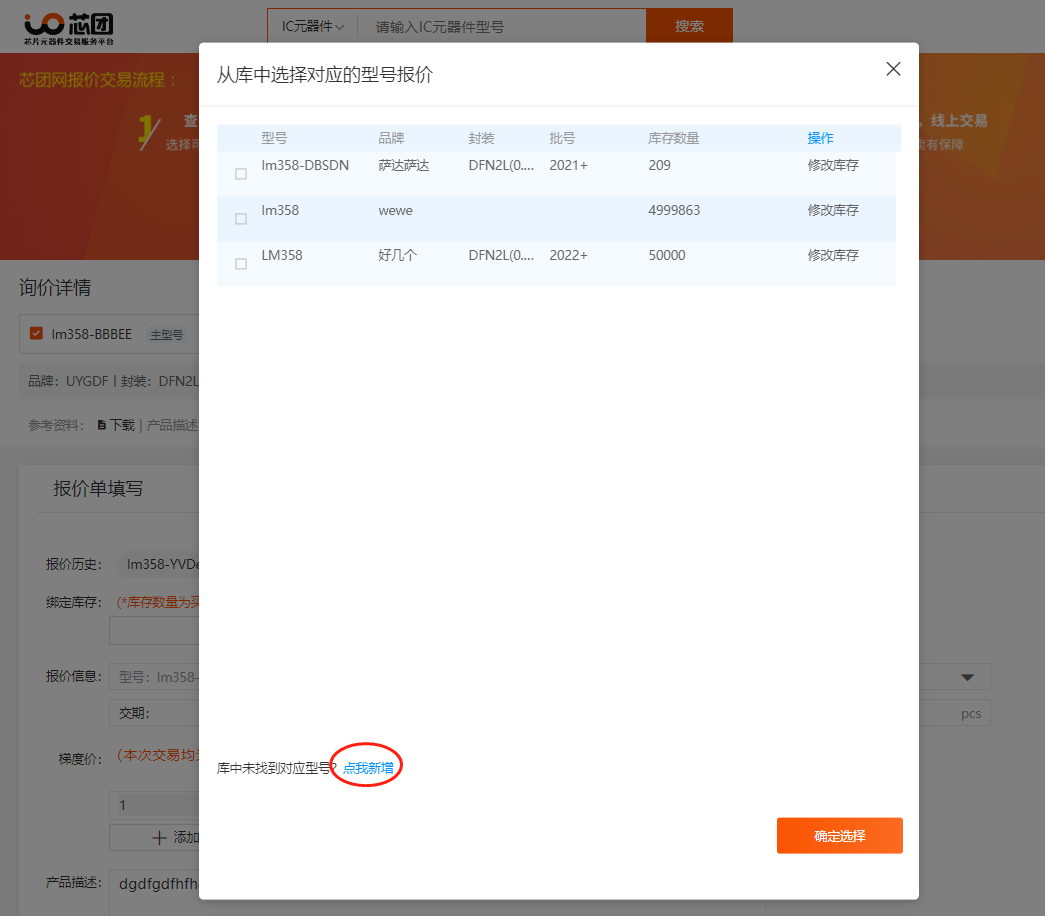1045x916 pixels.
Task: Click the lm358-YVD quote history tag
Action: pos(159,565)
